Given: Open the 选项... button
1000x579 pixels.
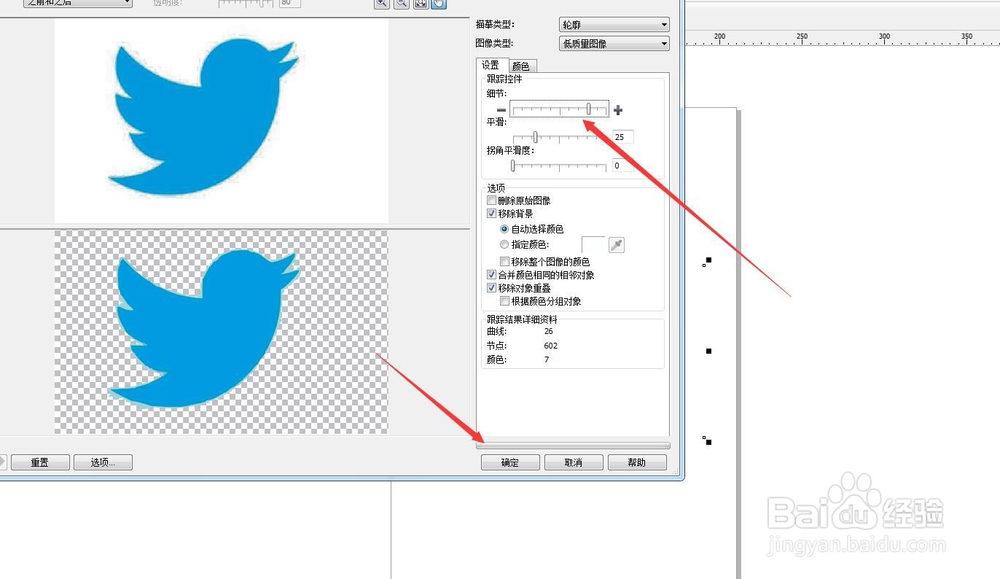Looking at the screenshot, I should [103, 462].
